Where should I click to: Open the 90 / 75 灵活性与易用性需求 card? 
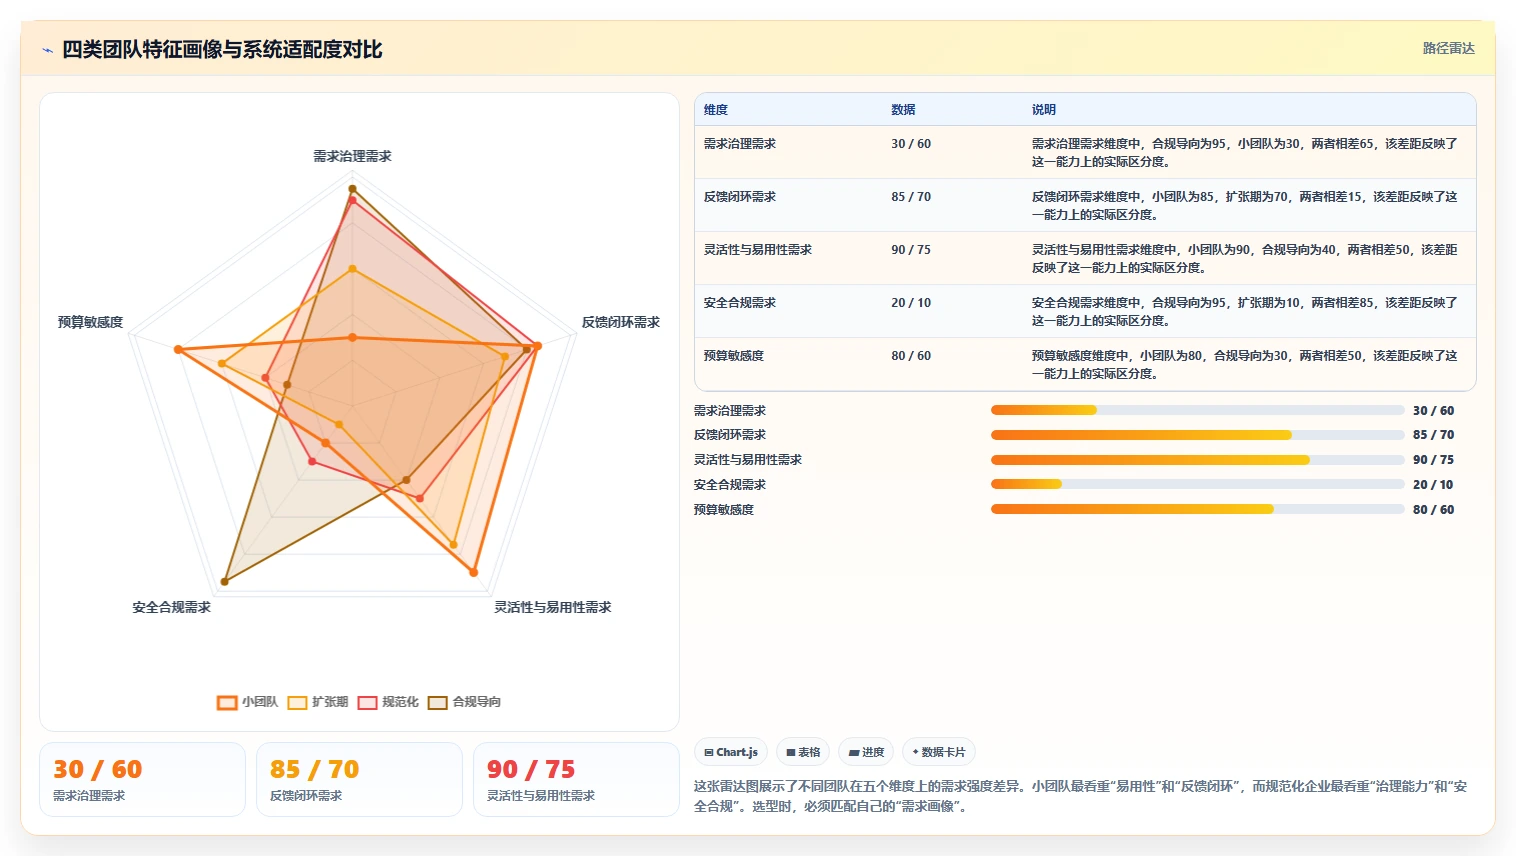coord(576,779)
